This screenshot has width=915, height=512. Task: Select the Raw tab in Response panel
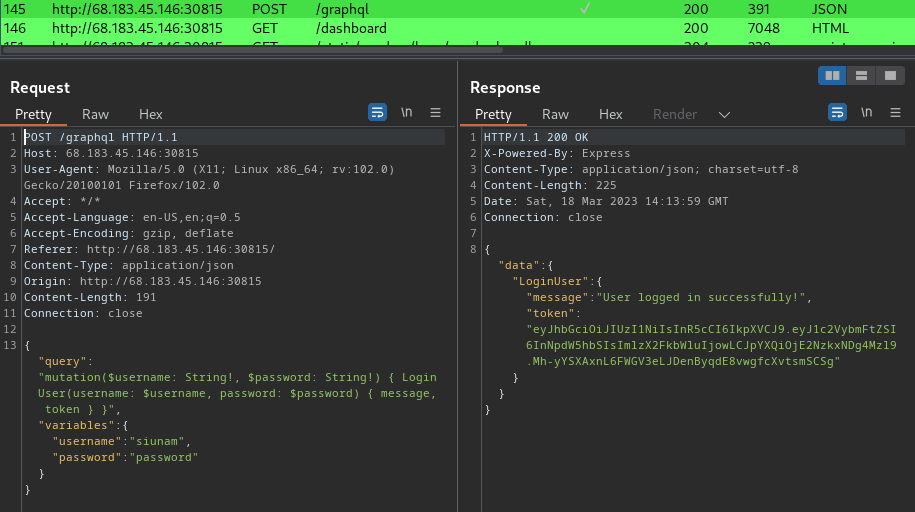[x=555, y=114]
